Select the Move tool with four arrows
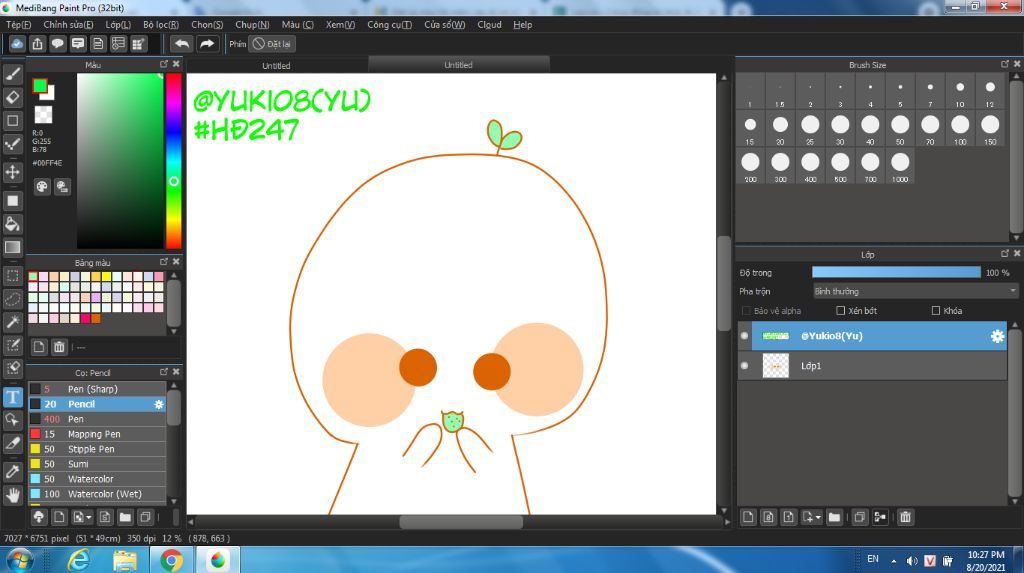The image size is (1024, 573). tap(12, 172)
